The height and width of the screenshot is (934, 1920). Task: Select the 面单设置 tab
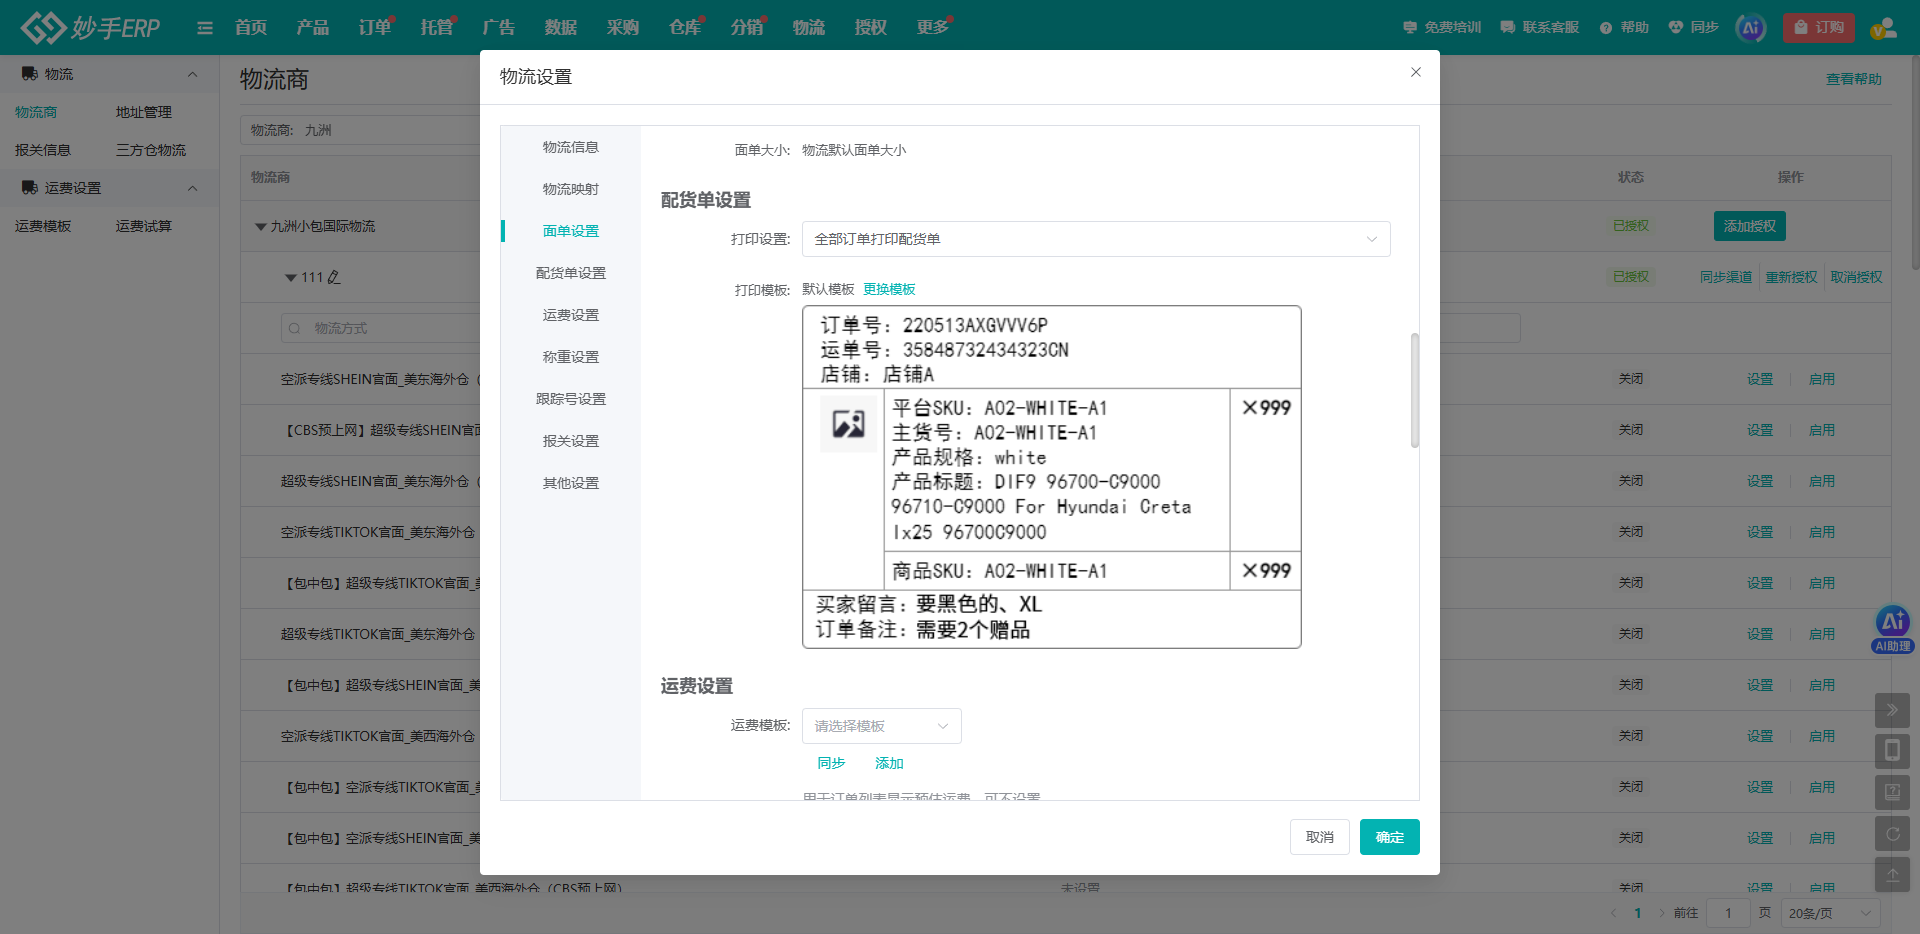click(571, 231)
